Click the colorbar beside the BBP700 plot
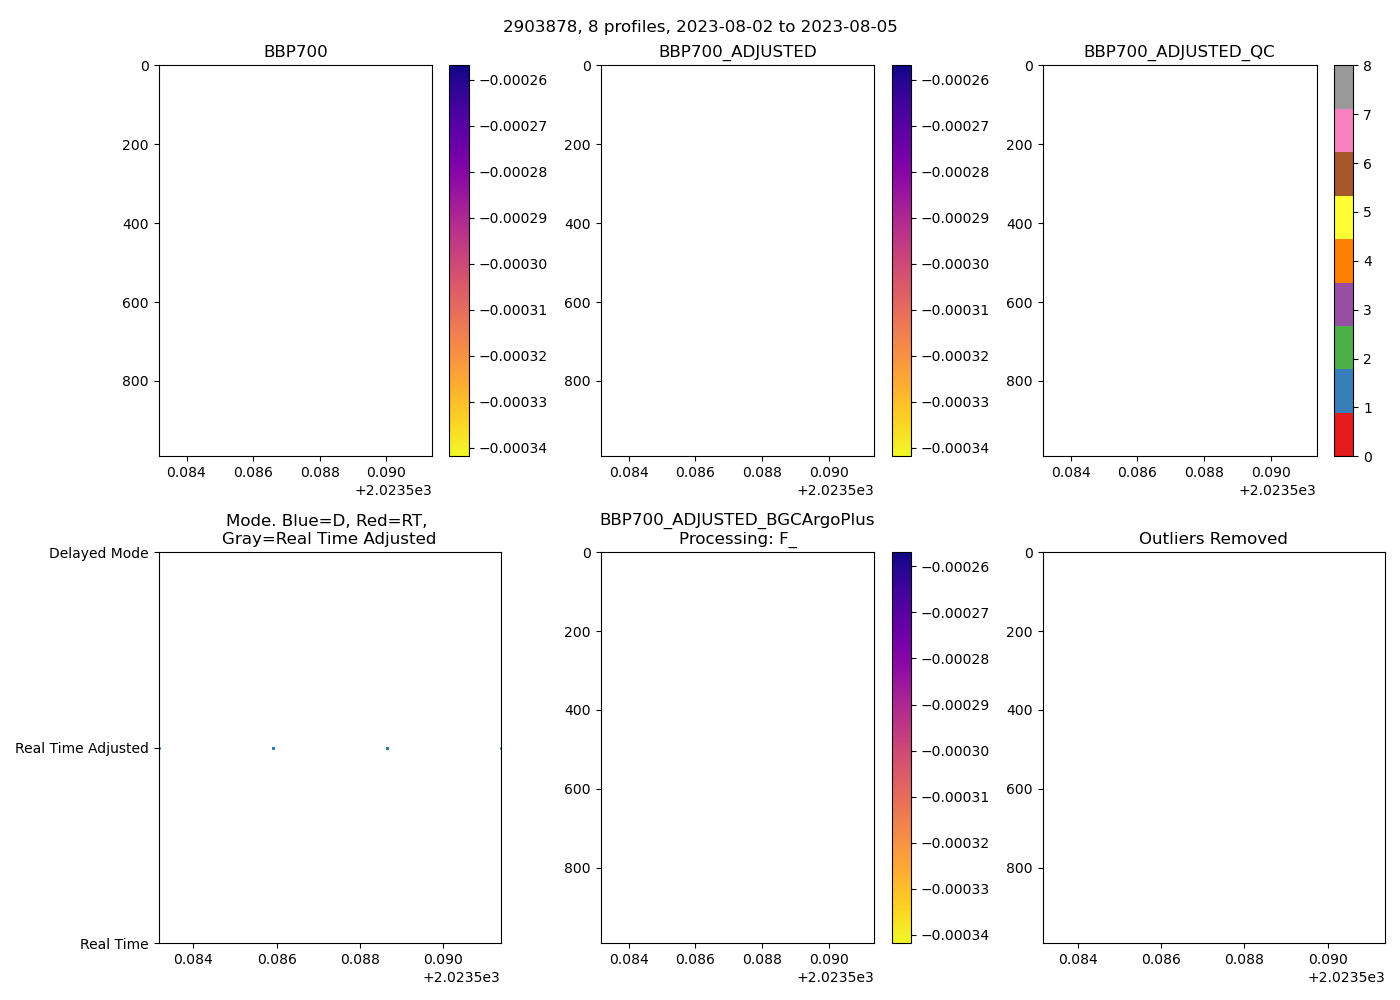This screenshot has height=1000, width=1400. click(459, 260)
